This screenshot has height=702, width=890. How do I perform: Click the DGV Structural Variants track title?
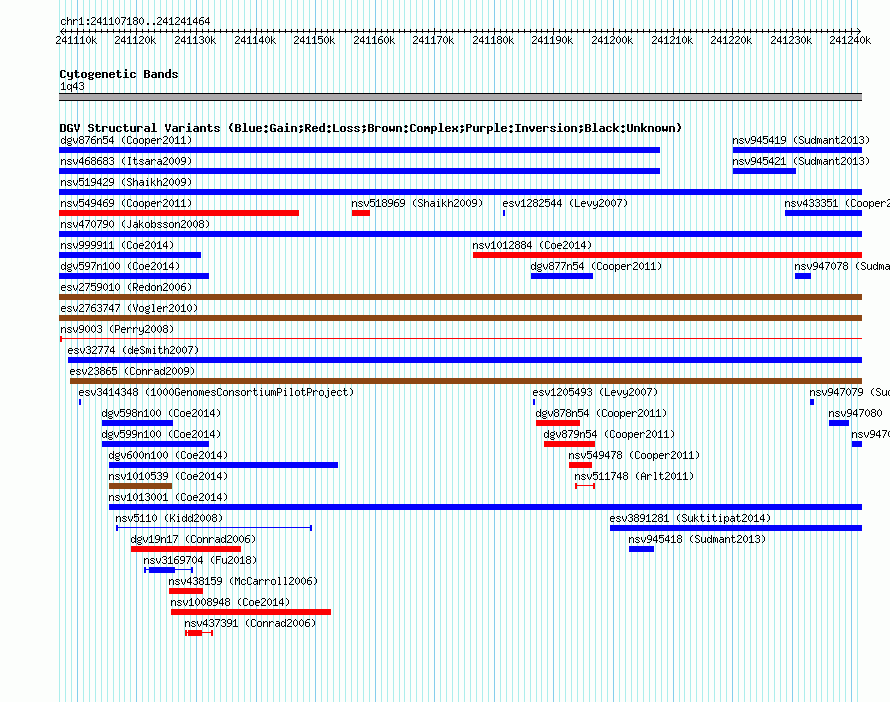coord(371,128)
